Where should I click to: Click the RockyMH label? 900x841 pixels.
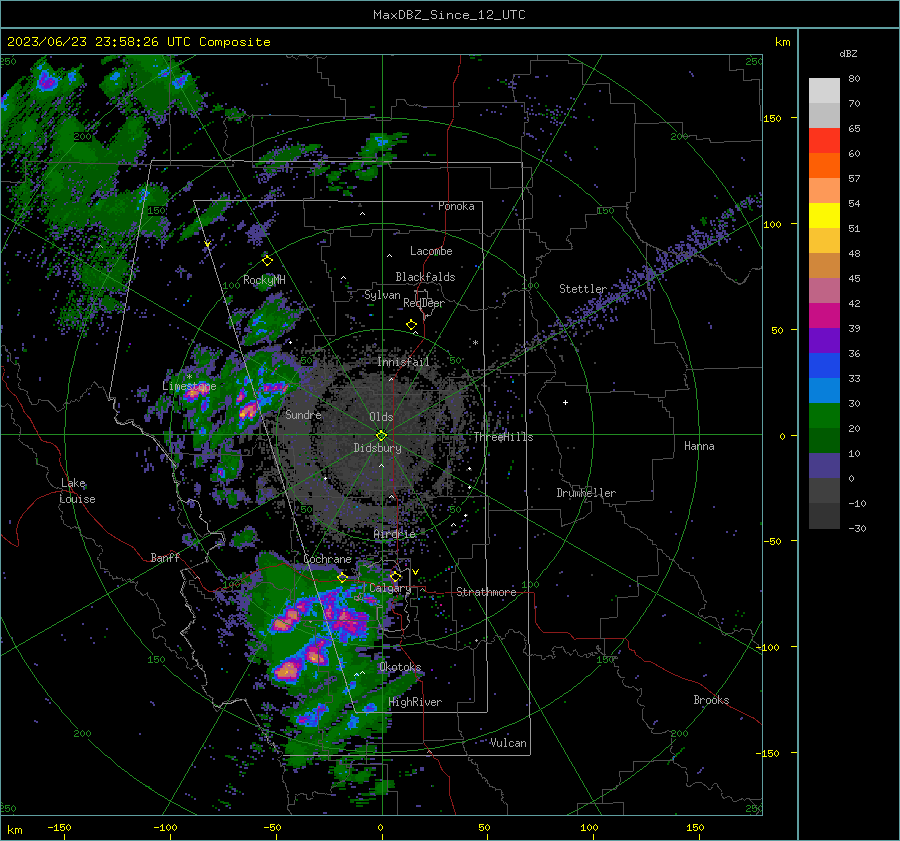click(264, 280)
